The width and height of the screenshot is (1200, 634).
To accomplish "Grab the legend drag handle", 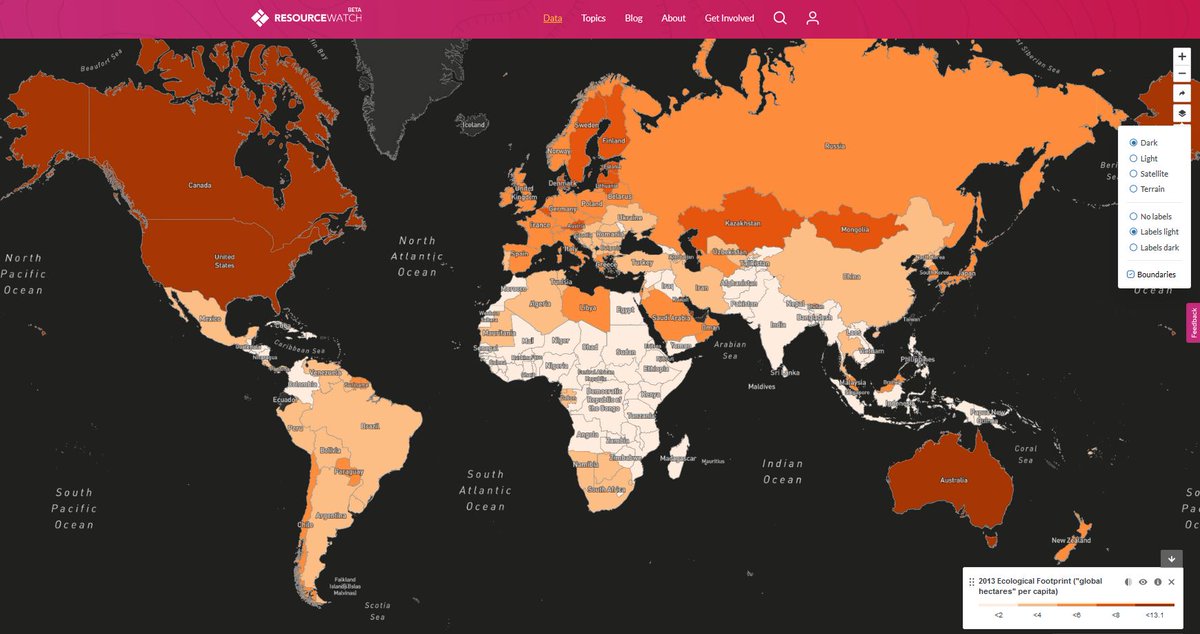I will point(971,582).
